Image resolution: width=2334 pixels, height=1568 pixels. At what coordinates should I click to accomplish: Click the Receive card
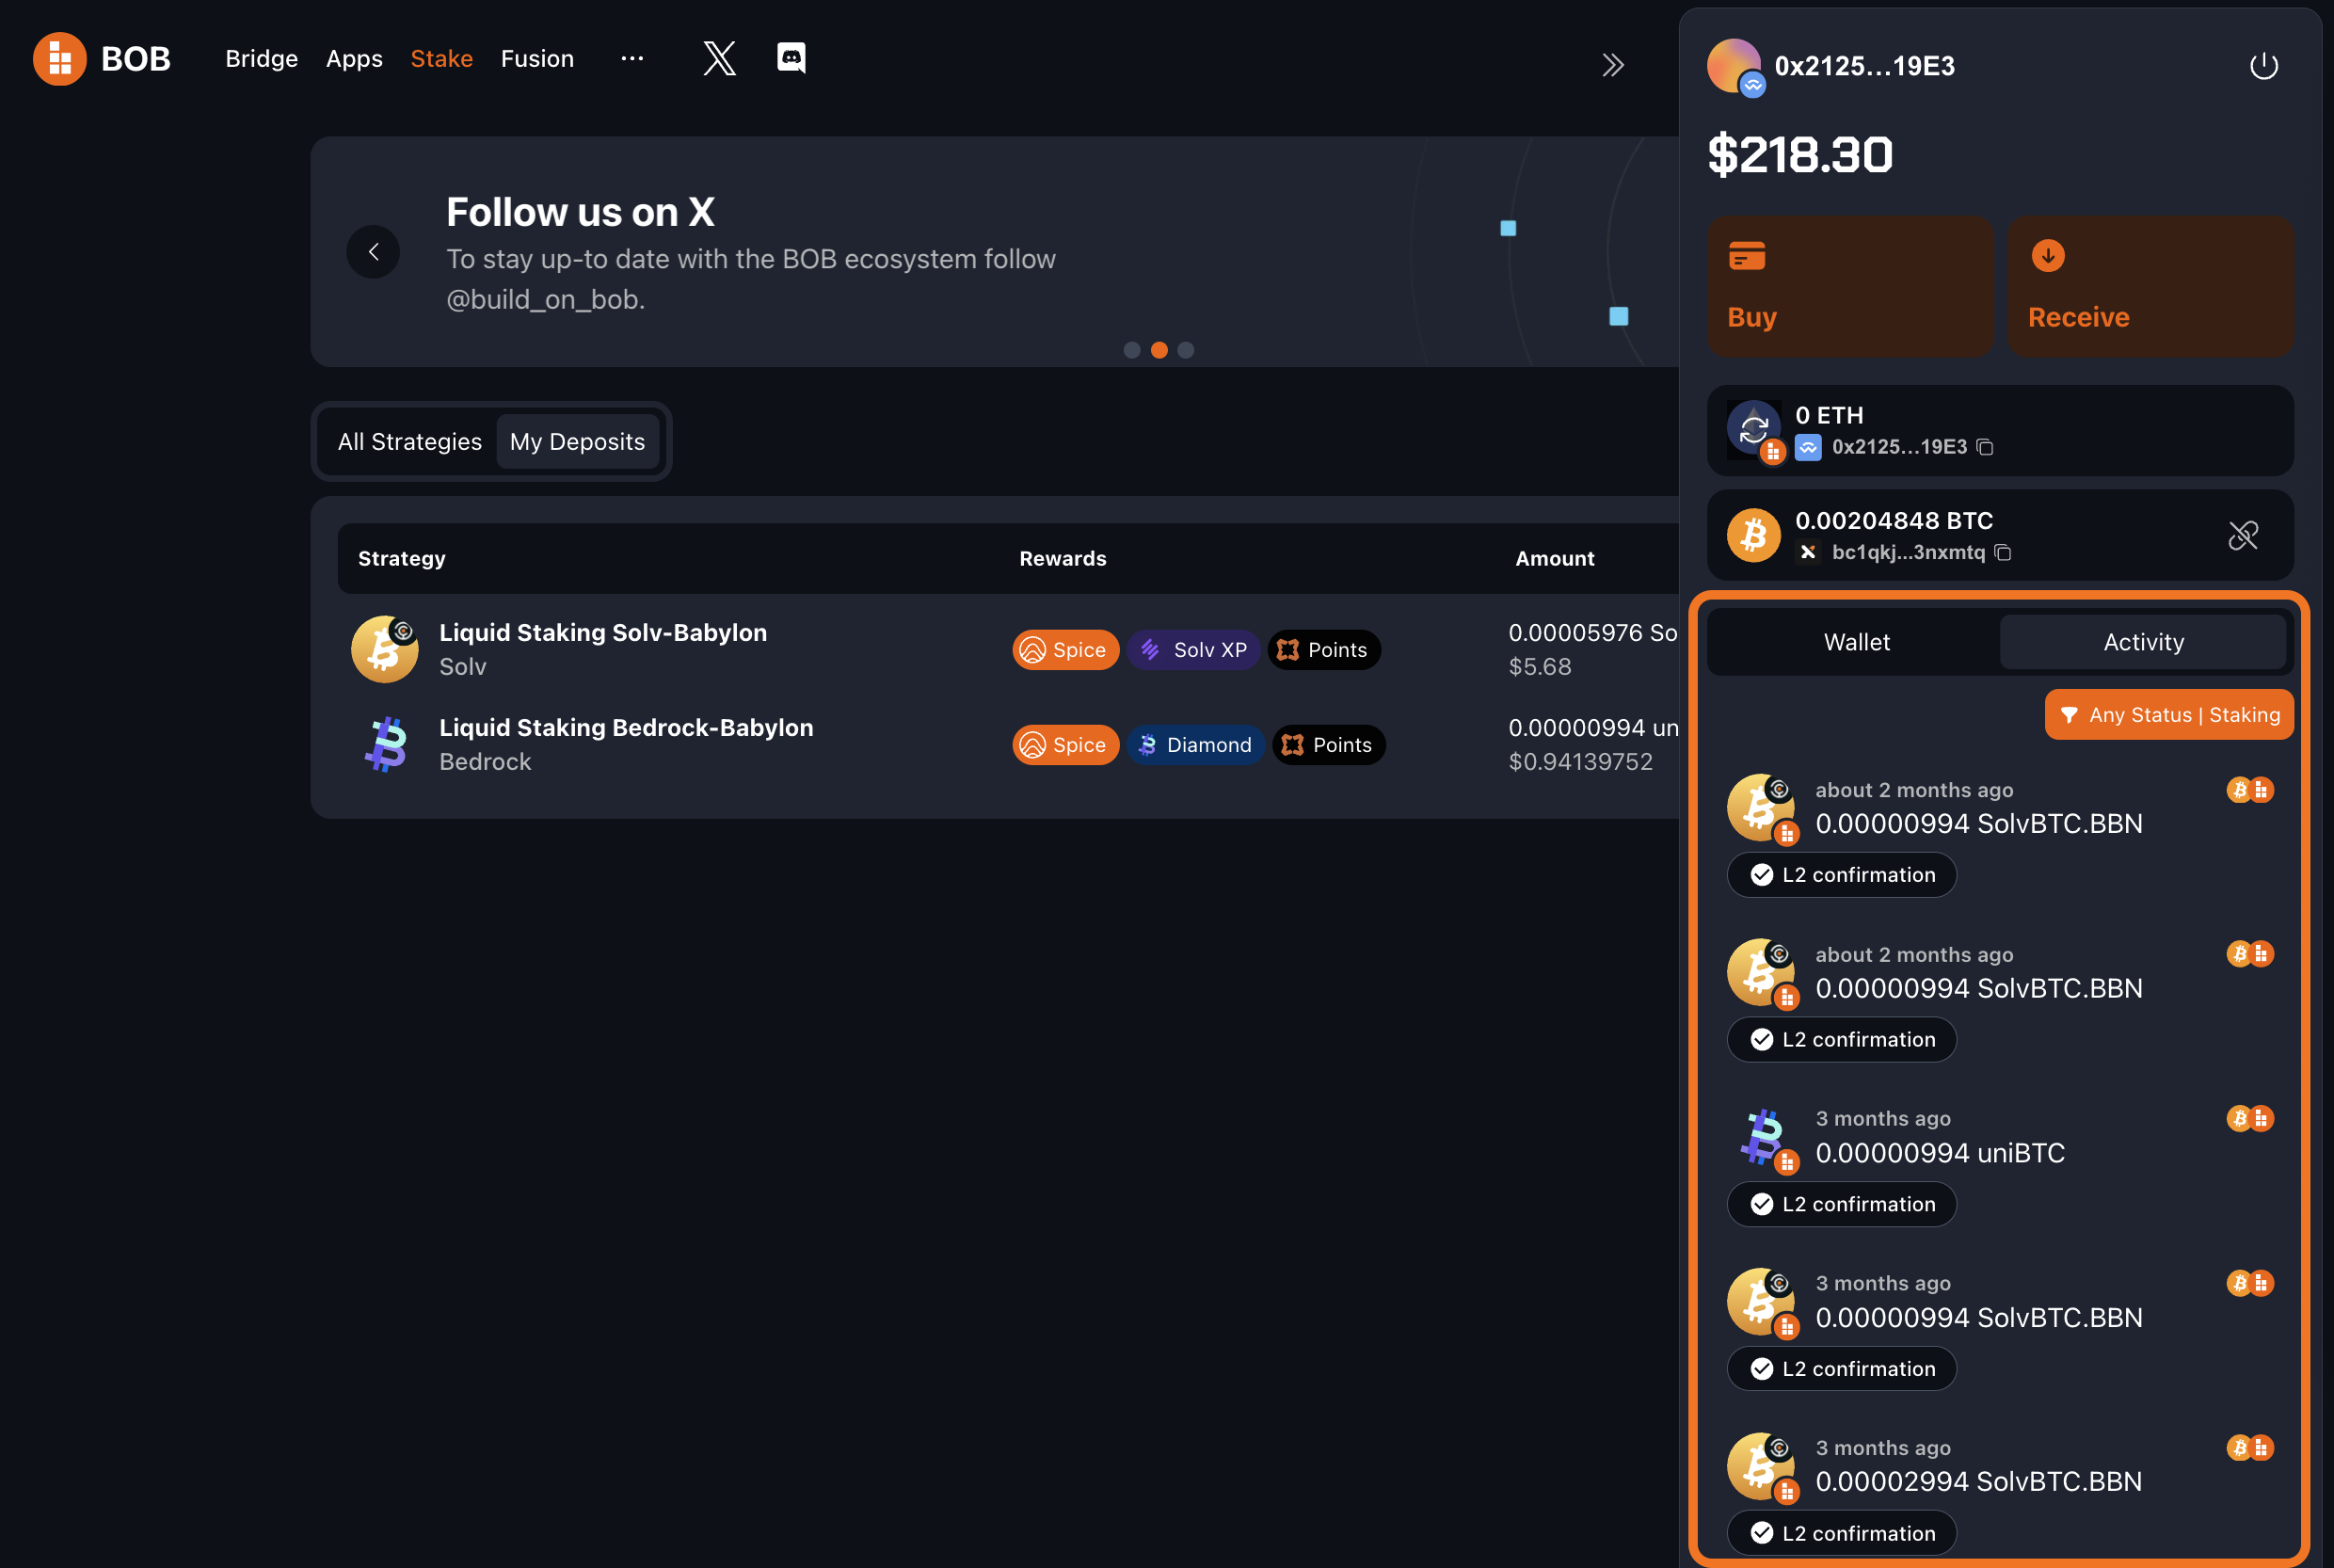click(2150, 286)
